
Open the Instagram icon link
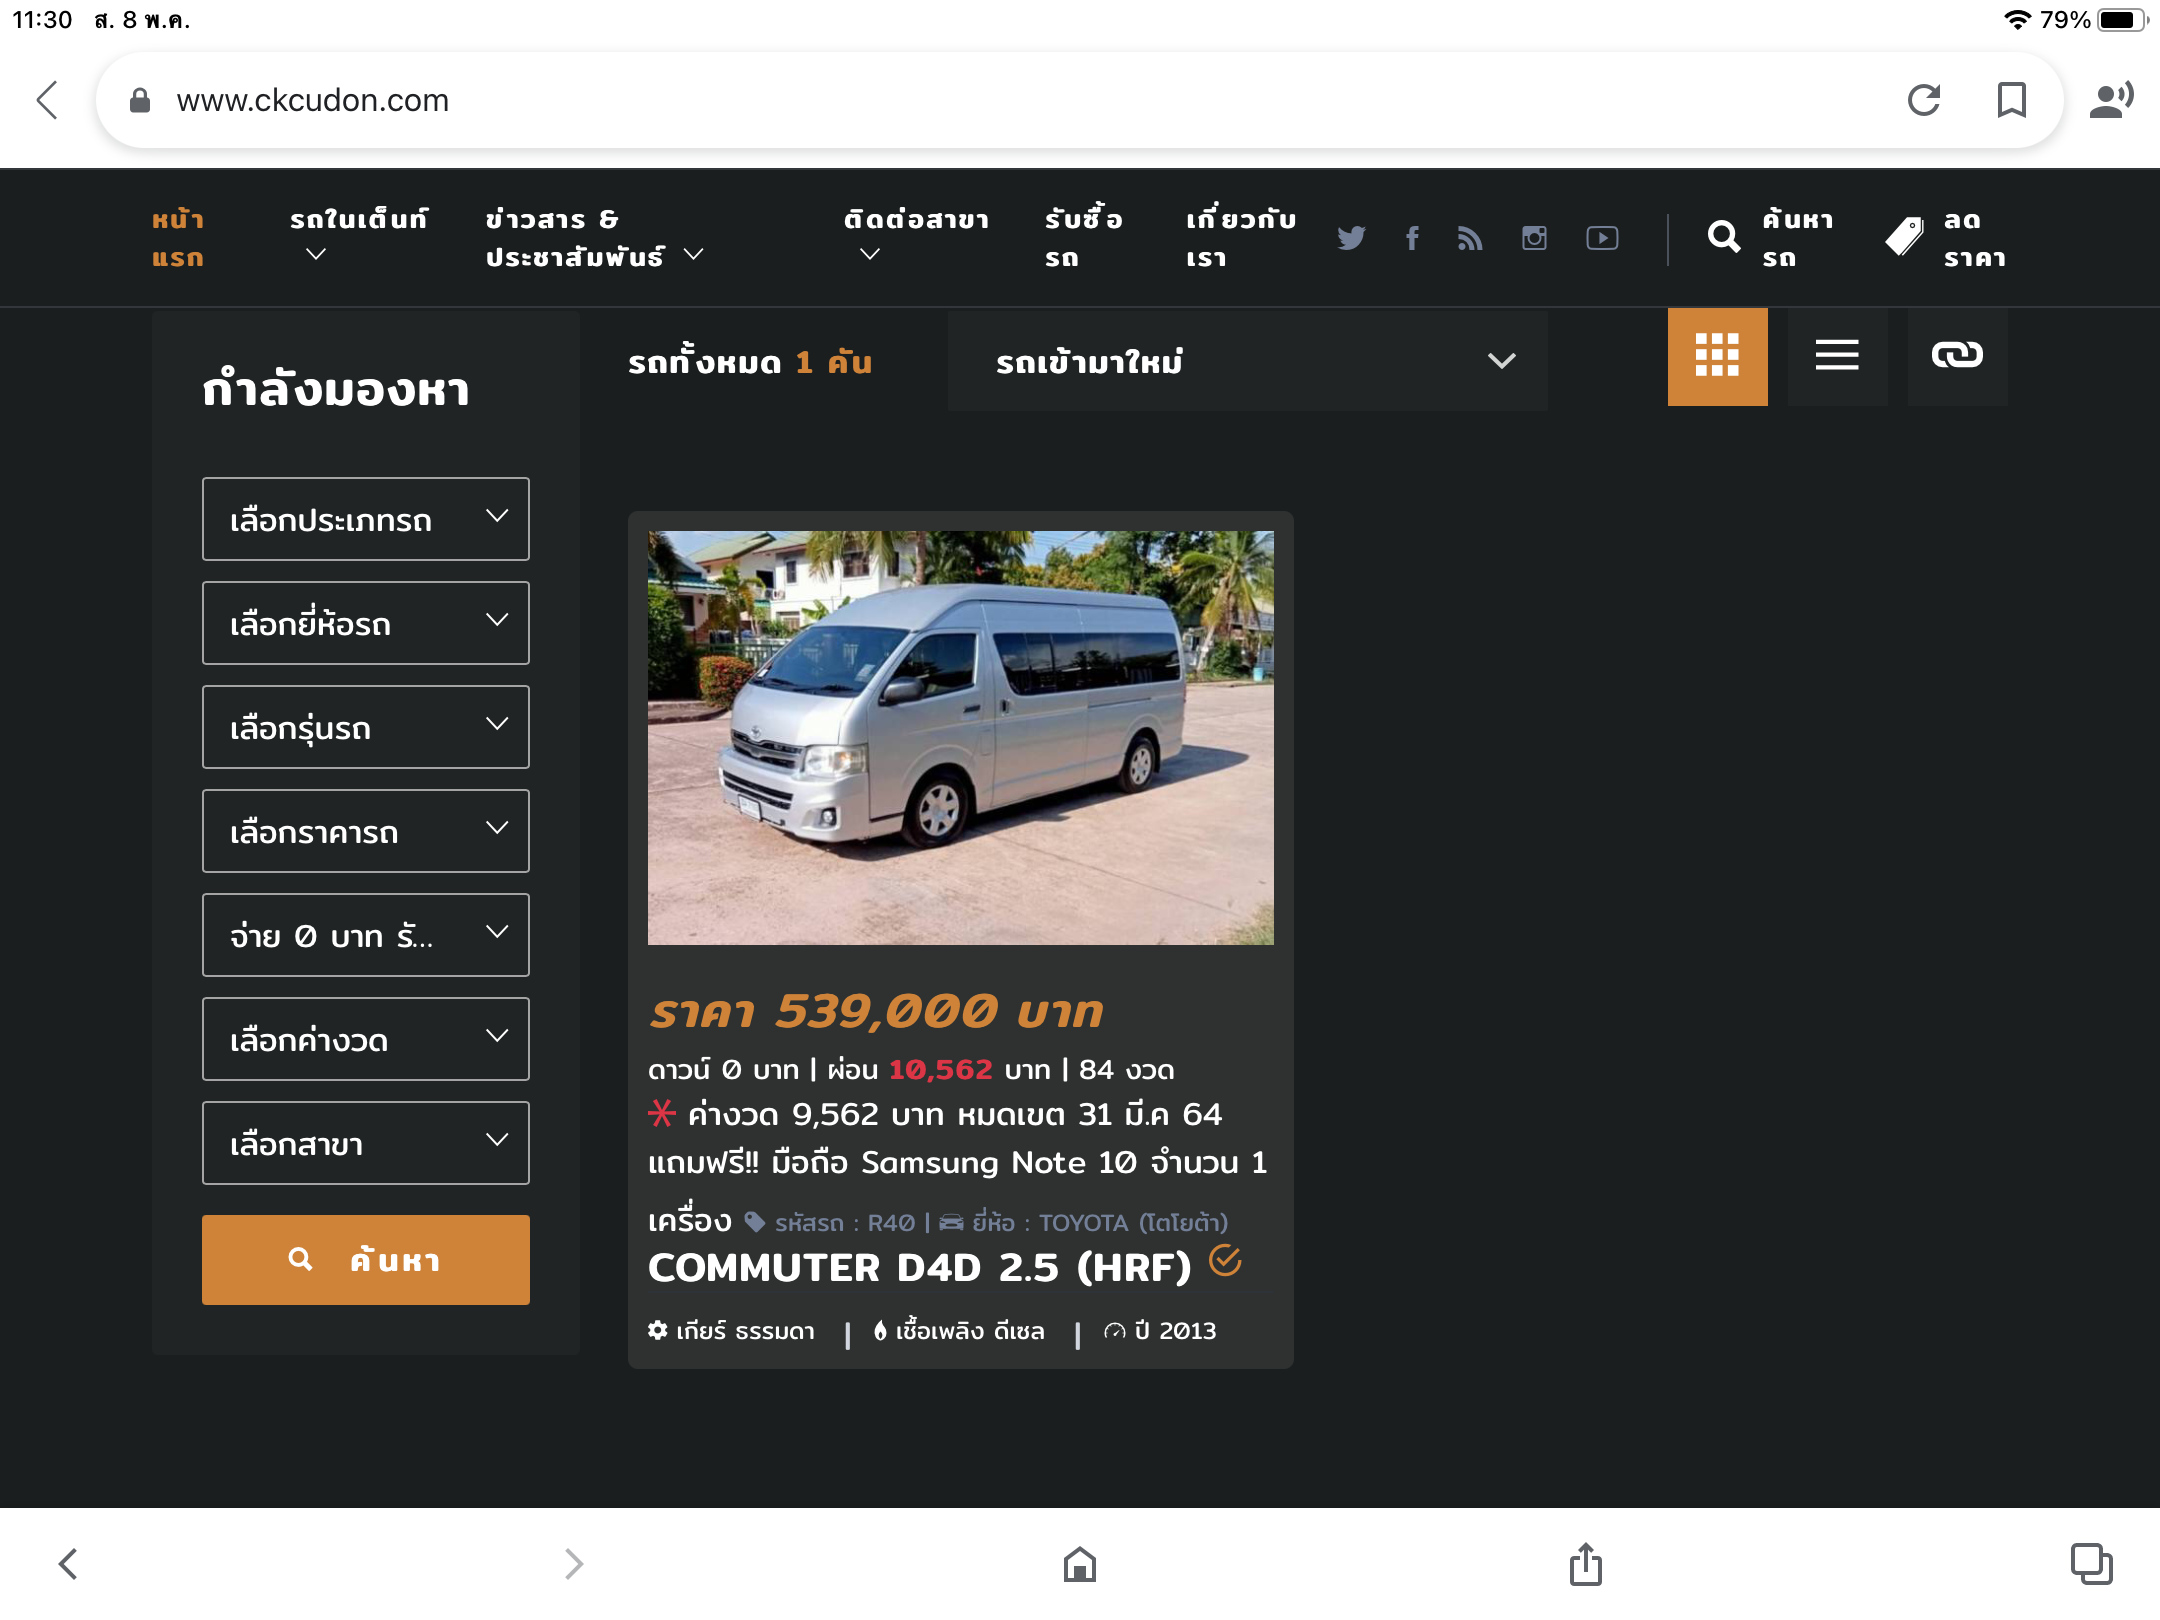pos(1534,238)
